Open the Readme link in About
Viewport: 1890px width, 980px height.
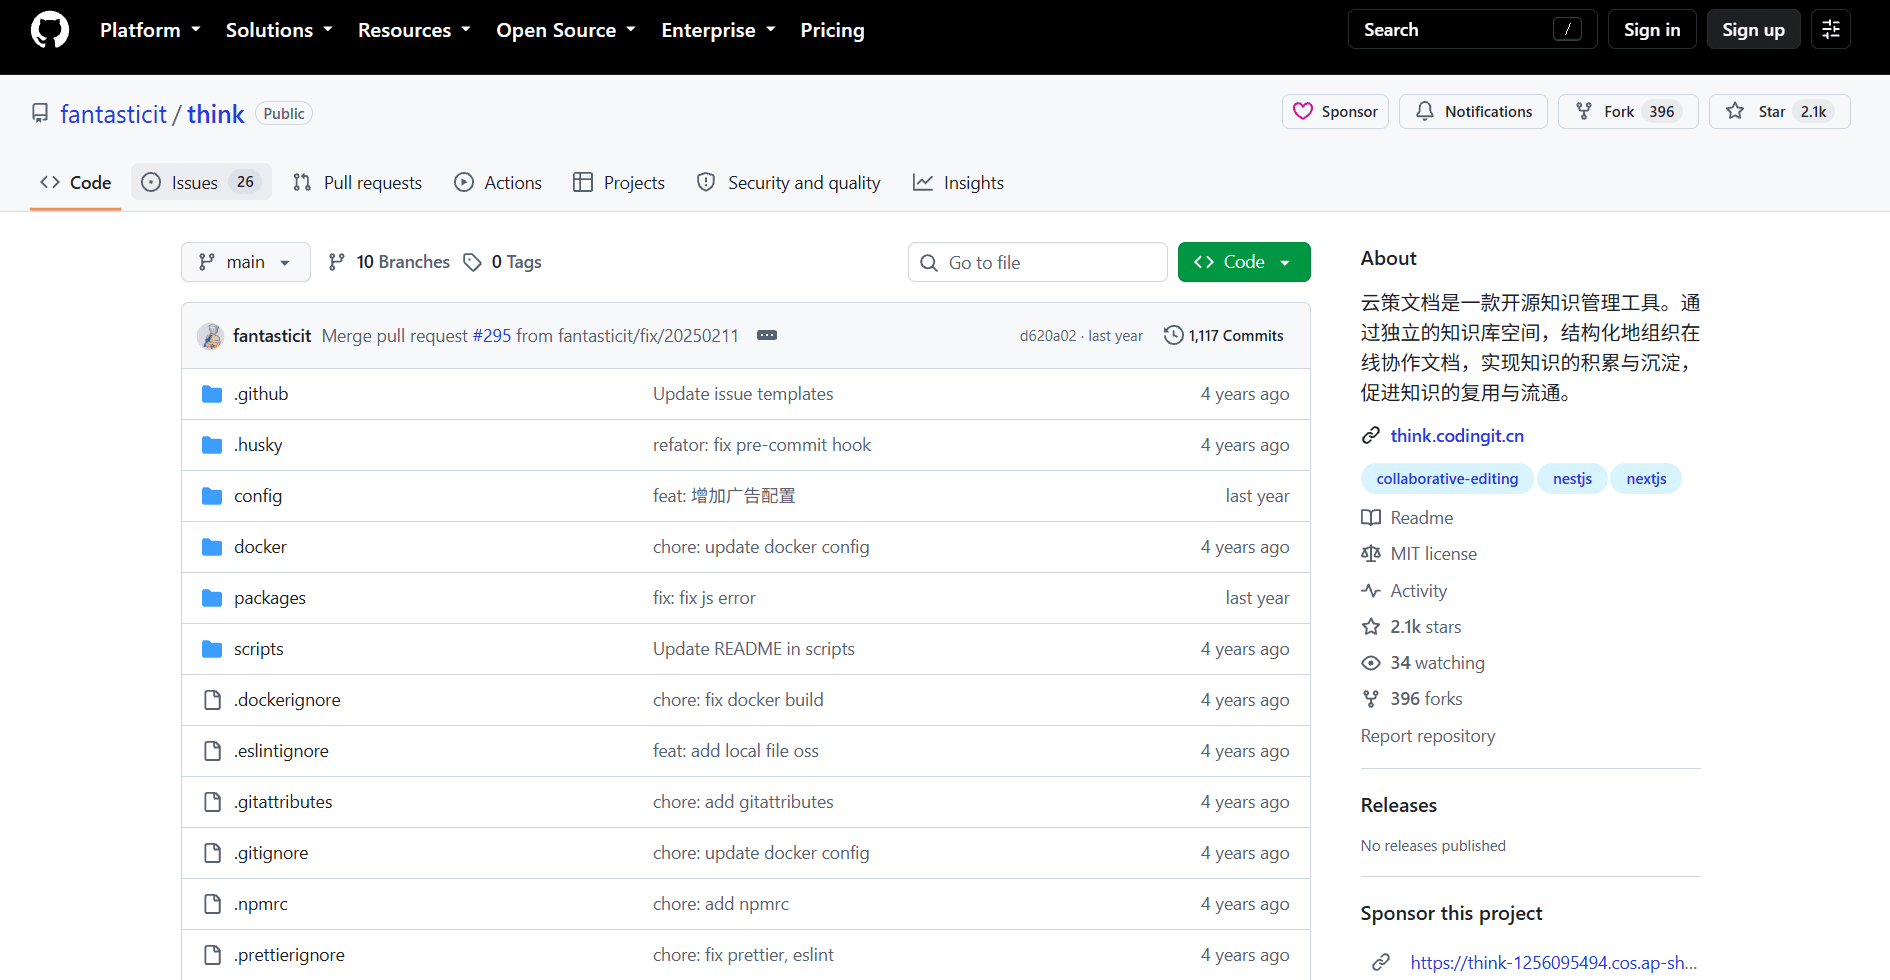1407,518
